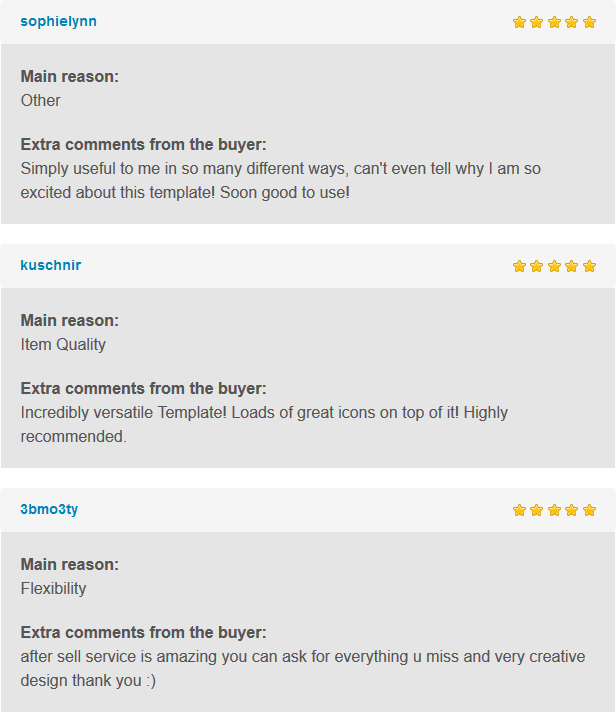Image resolution: width=616 pixels, height=712 pixels.
Task: Click first star in sophielynn's rating
Action: pyautogui.click(x=519, y=22)
